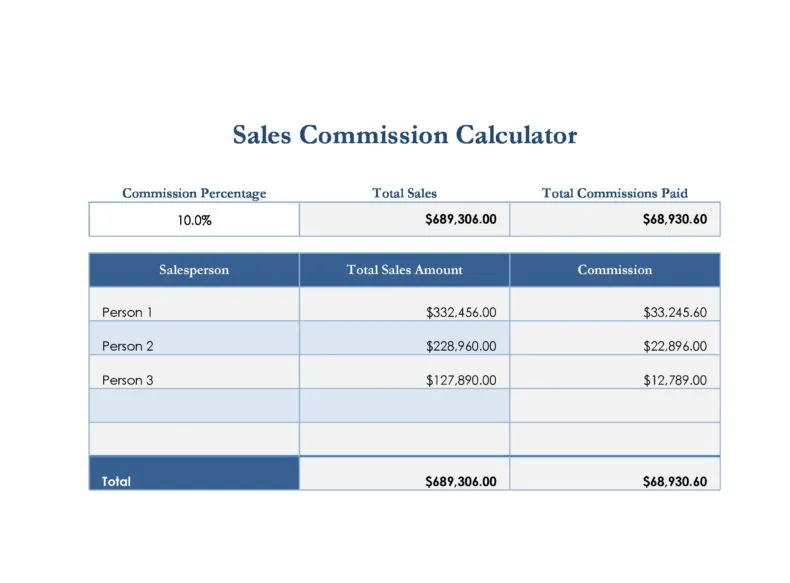790x583 pixels.
Task: Click Person 2 sales amount $228,960.00
Action: [404, 338]
